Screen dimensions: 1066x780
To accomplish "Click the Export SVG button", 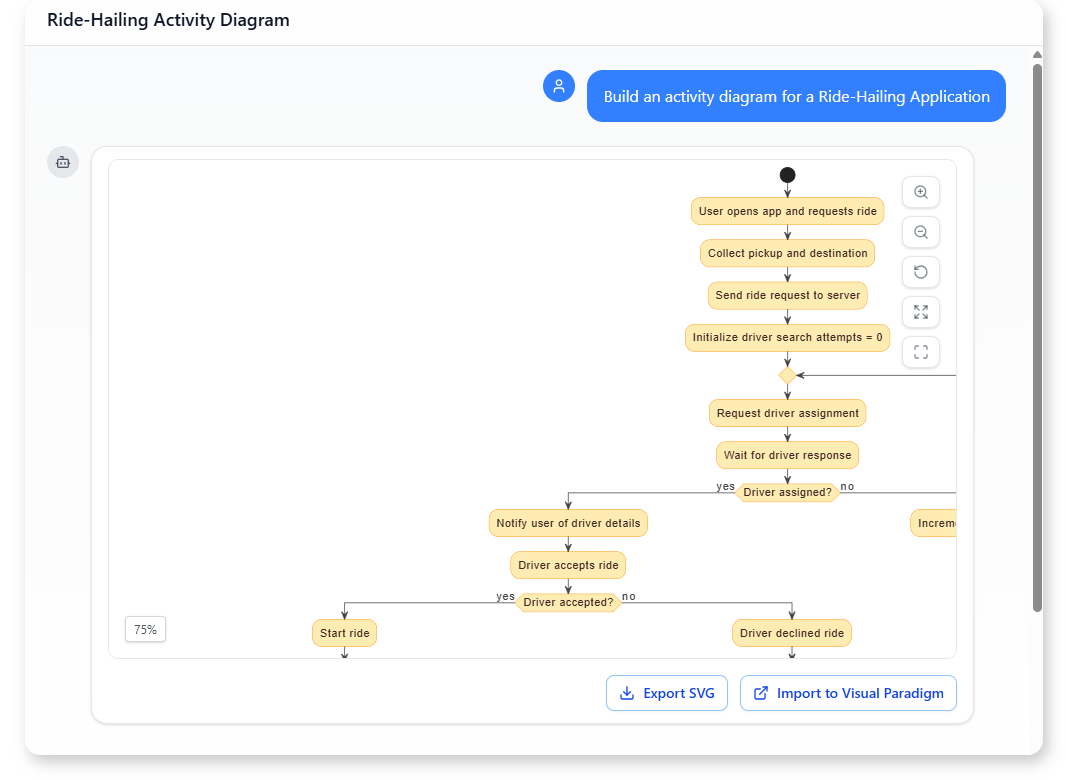I will (x=667, y=693).
